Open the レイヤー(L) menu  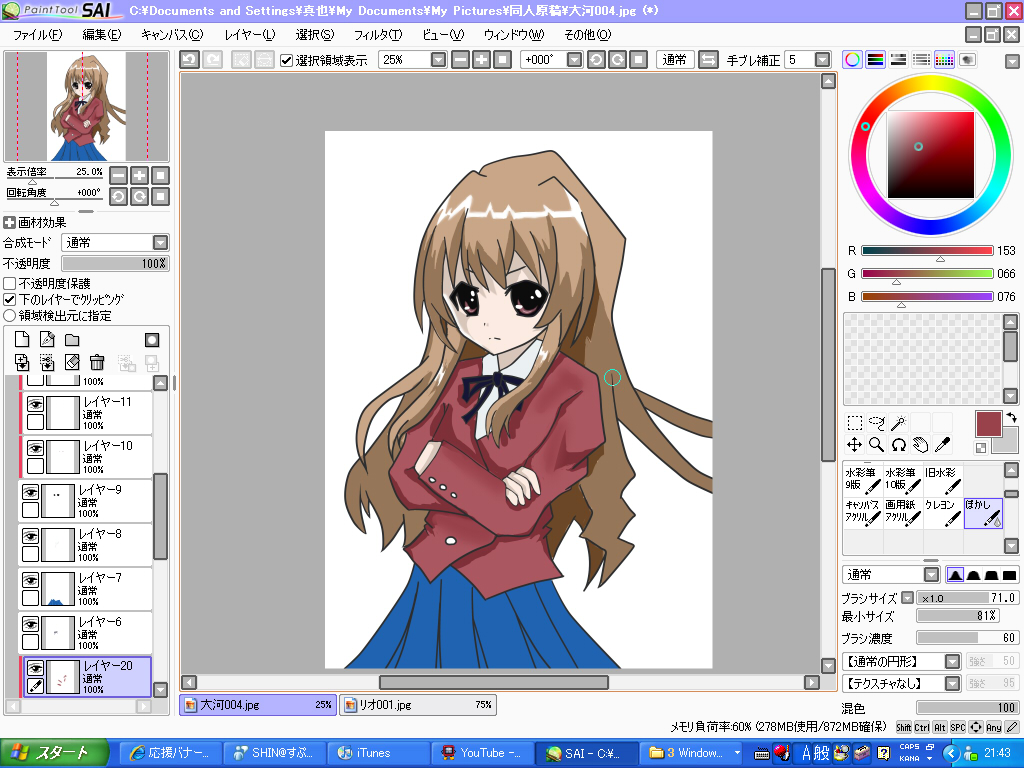(249, 35)
